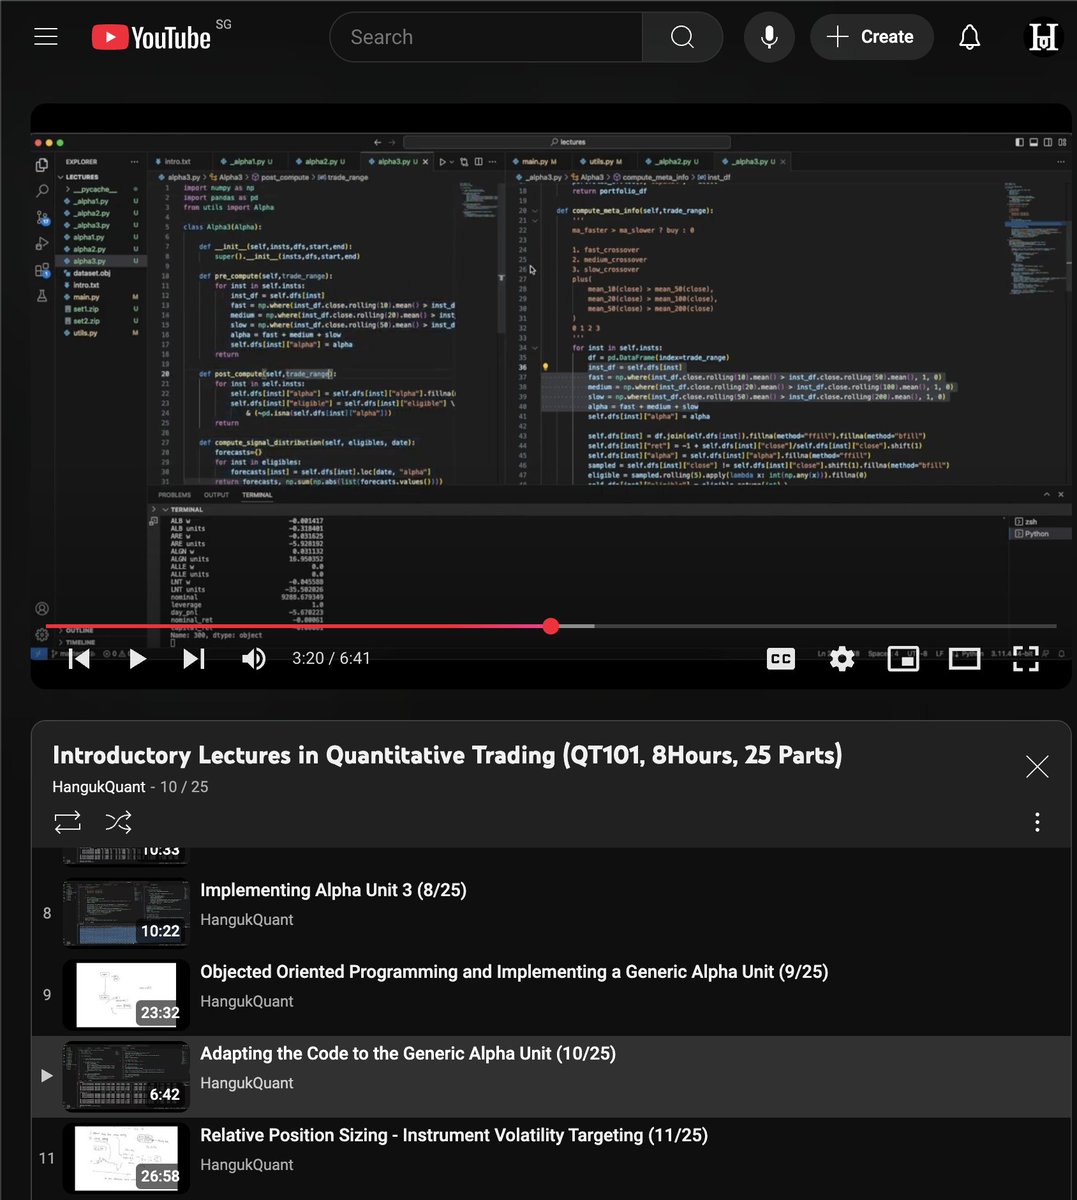This screenshot has height=1200, width=1077.
Task: Close the playlist panel
Action: pos(1037,767)
